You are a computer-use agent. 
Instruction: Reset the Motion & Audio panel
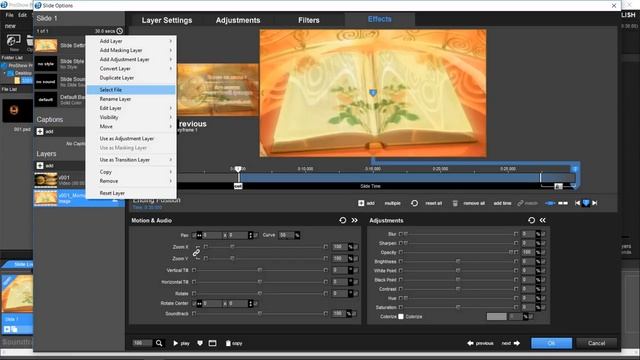(343, 220)
